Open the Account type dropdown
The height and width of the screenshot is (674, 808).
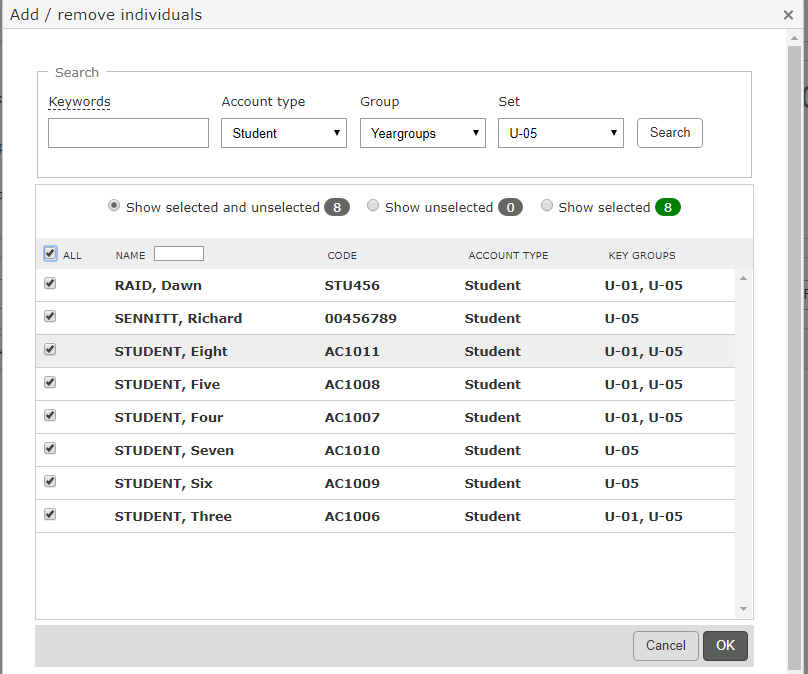(284, 133)
